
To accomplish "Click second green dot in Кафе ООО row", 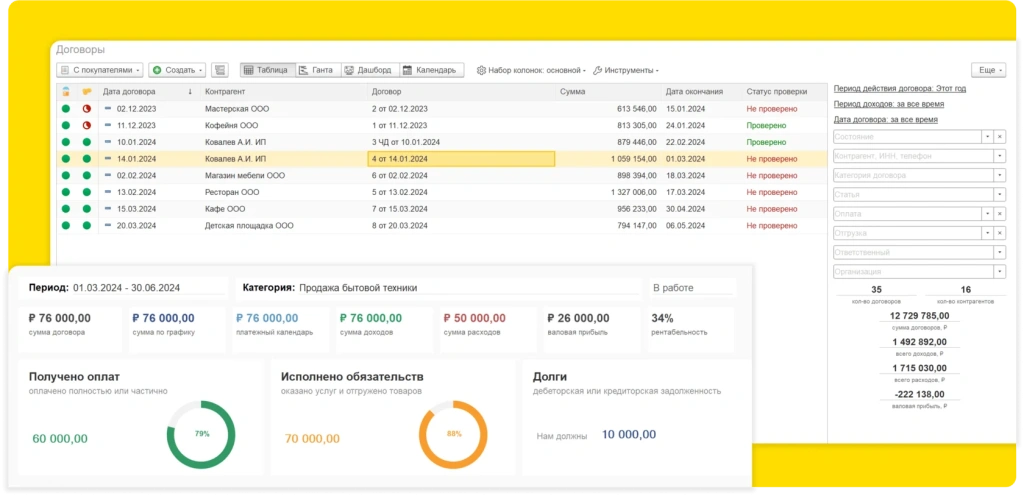I will 86,209.
